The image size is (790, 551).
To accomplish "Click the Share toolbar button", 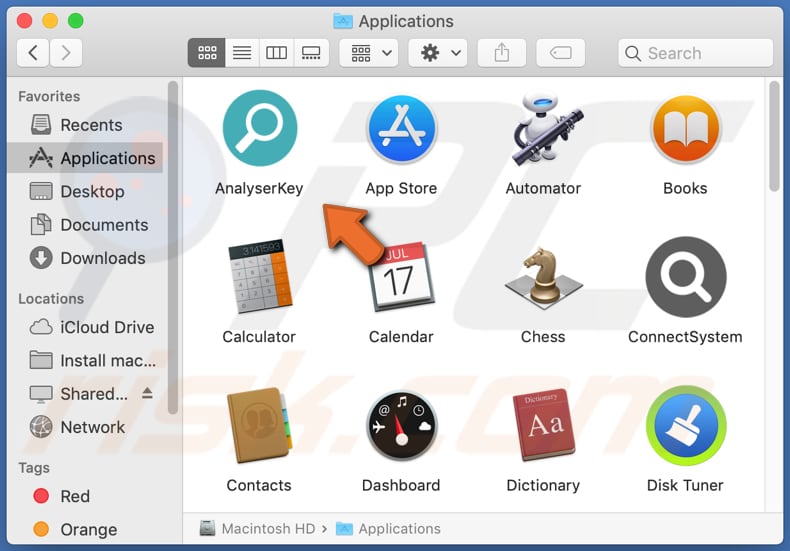I will coord(501,53).
